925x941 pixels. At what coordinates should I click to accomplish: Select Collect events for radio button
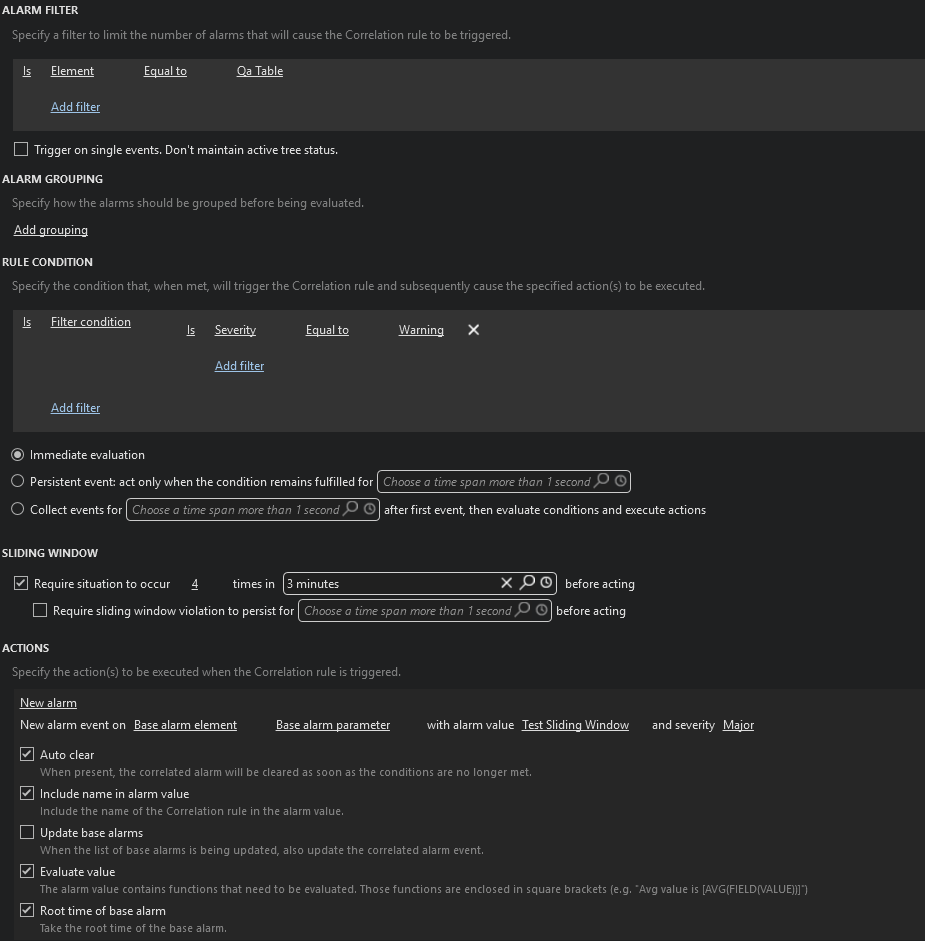click(17, 509)
